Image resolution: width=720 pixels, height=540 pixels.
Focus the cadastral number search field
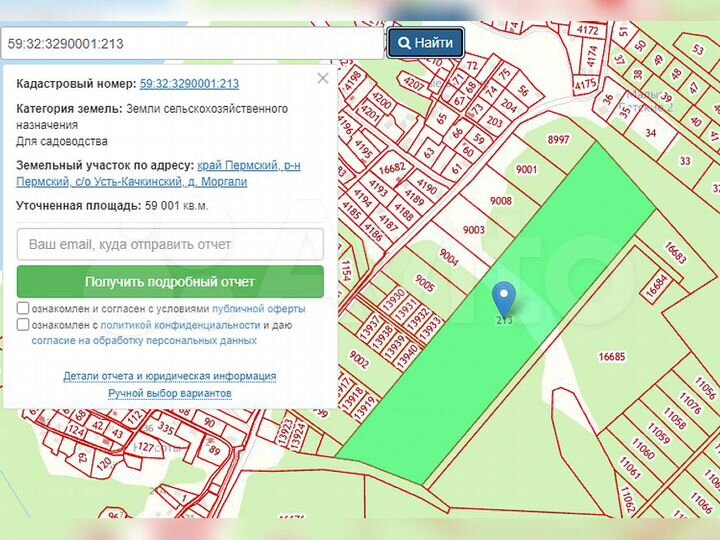(x=193, y=44)
